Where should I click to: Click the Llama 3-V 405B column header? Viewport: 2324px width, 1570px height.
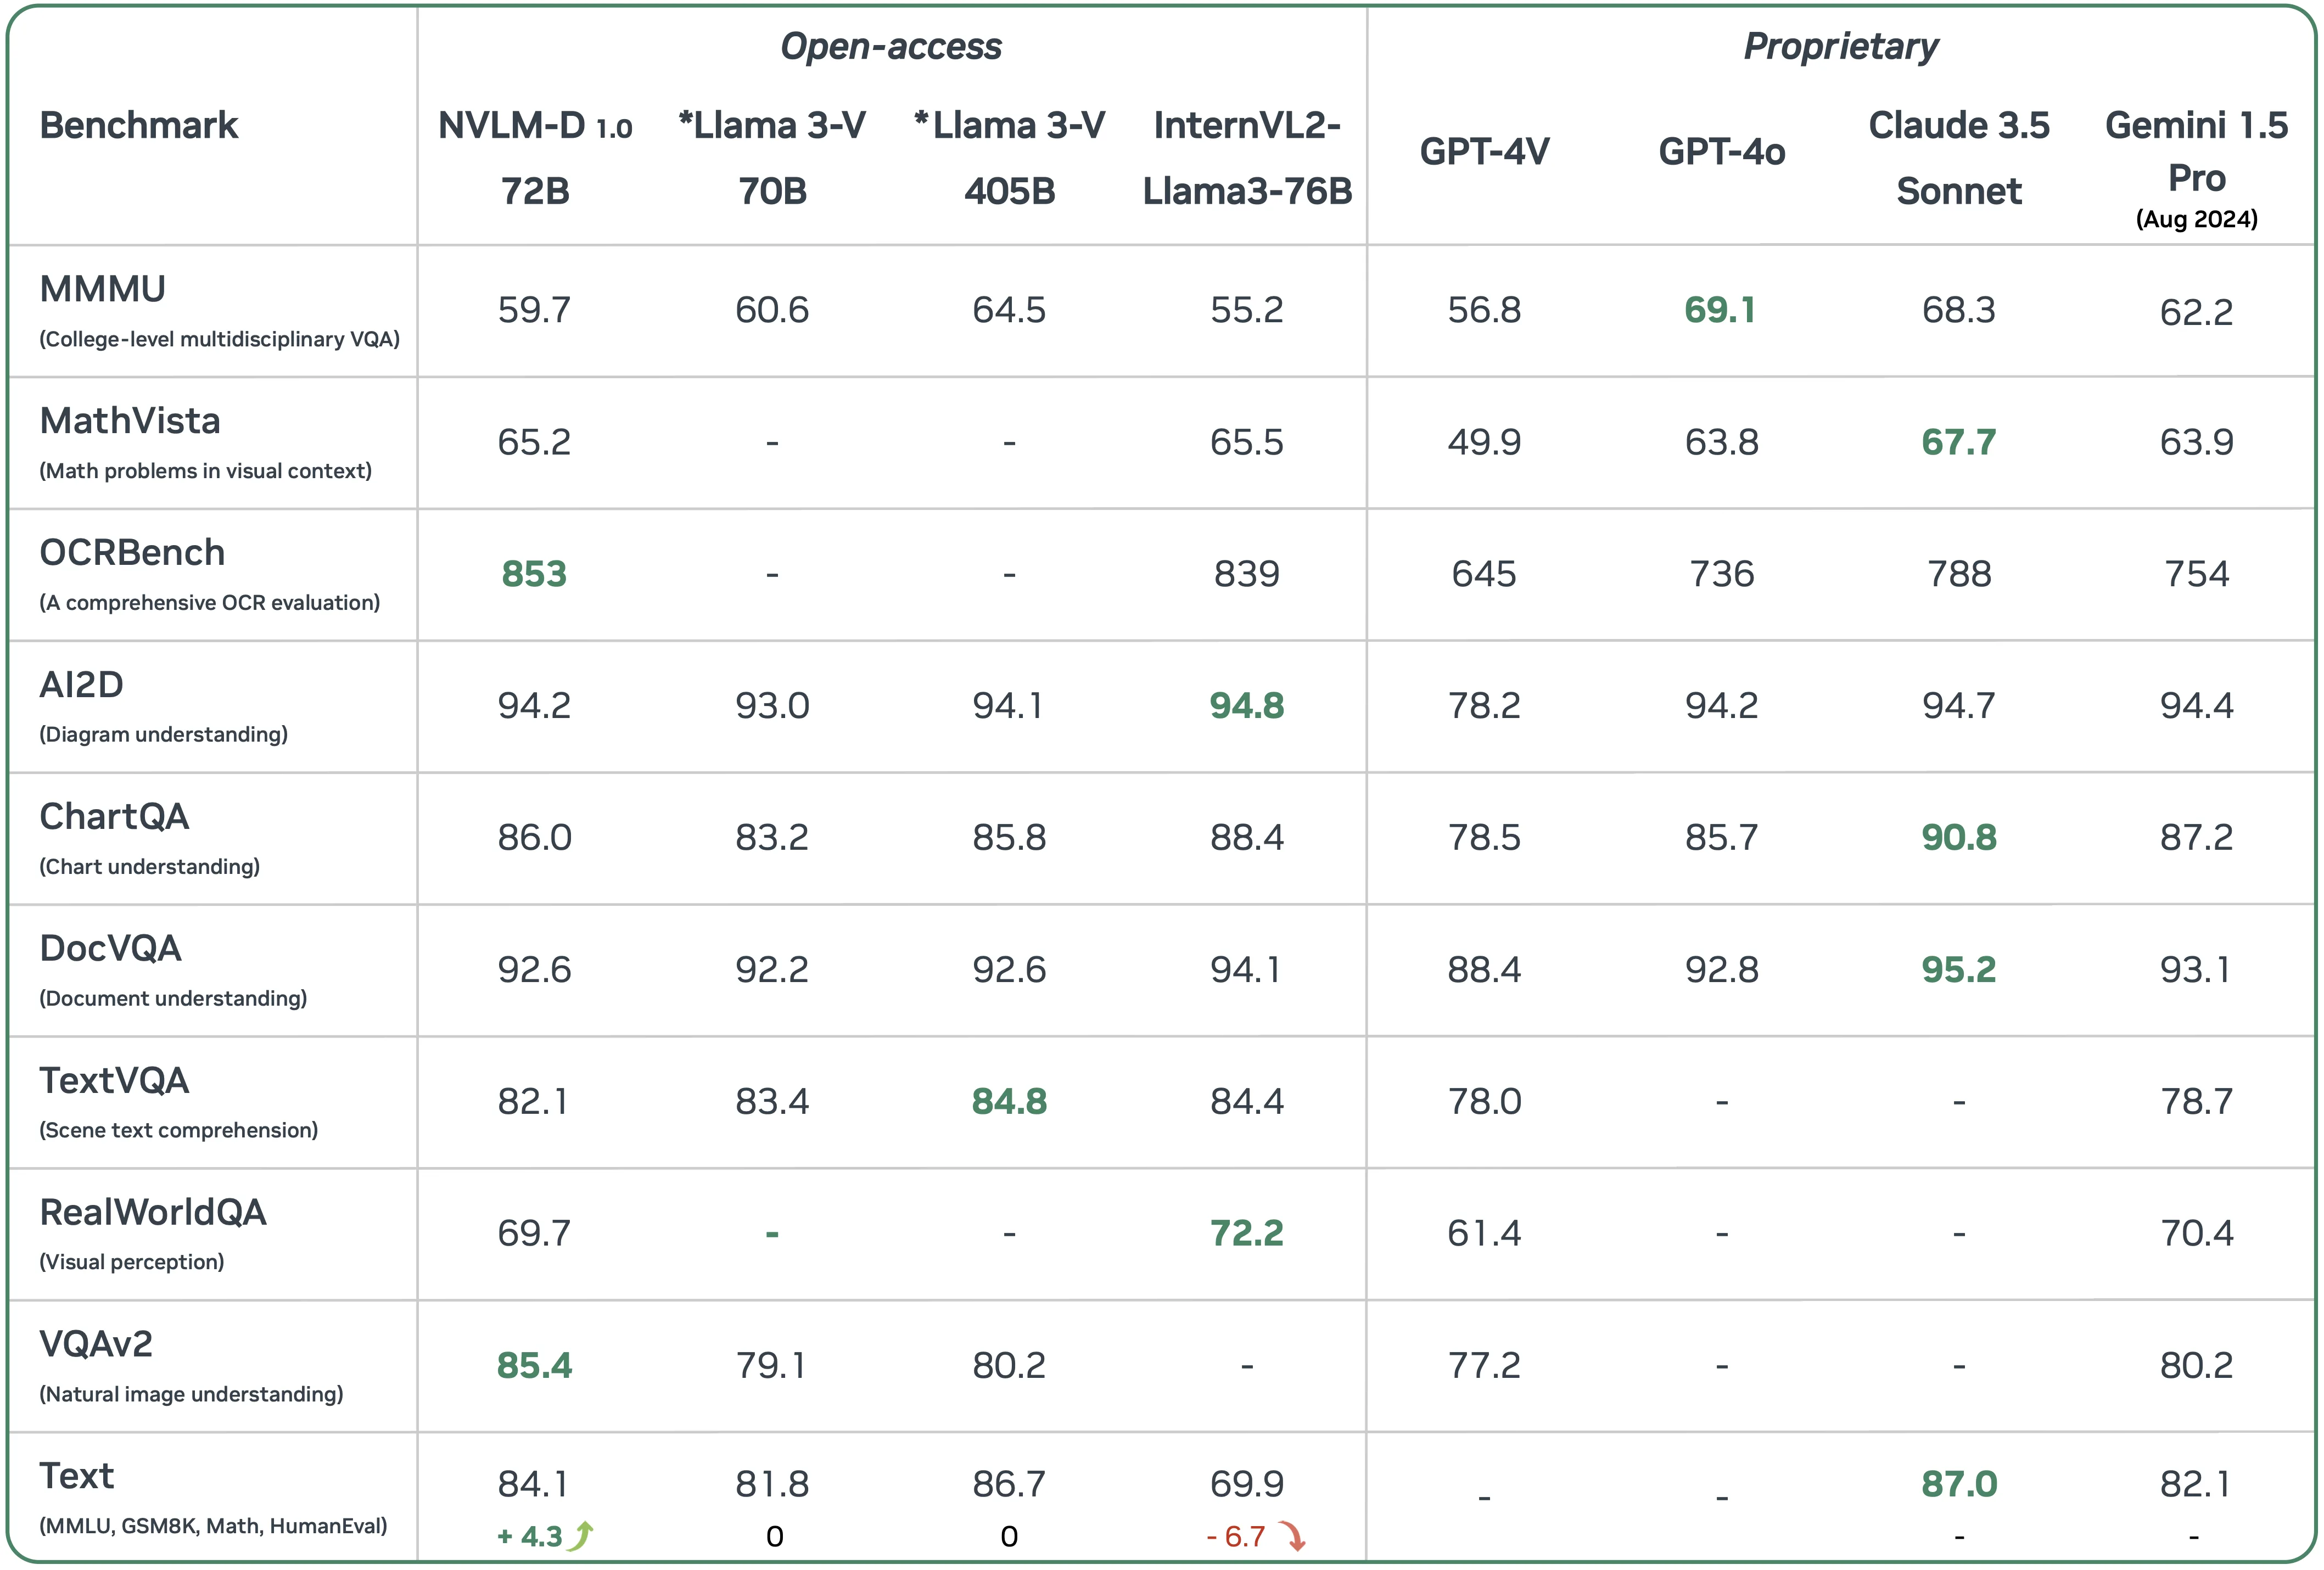click(1010, 158)
